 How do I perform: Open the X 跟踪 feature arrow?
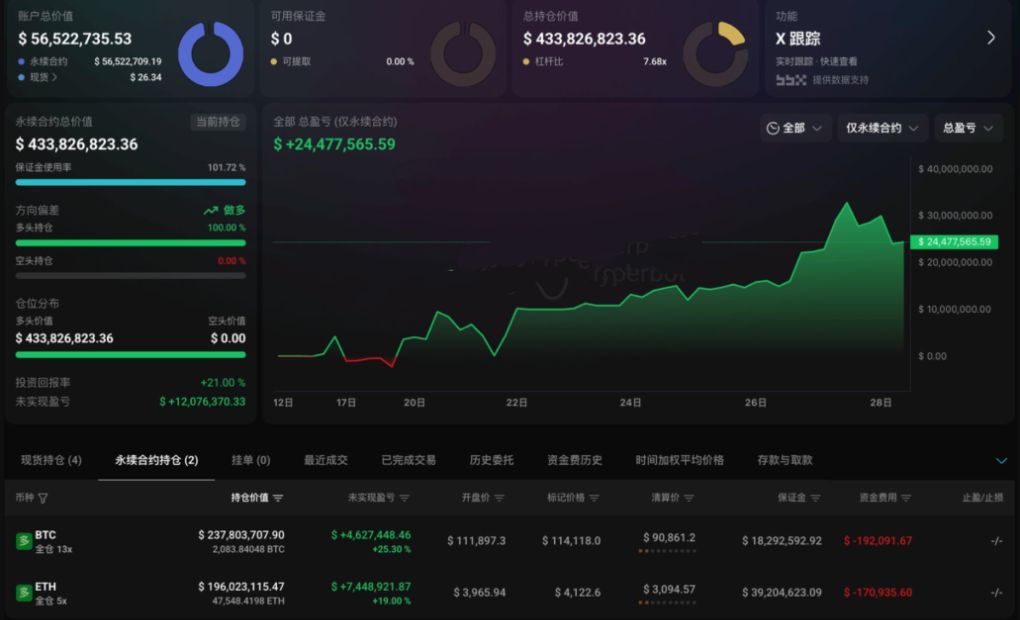coord(991,38)
